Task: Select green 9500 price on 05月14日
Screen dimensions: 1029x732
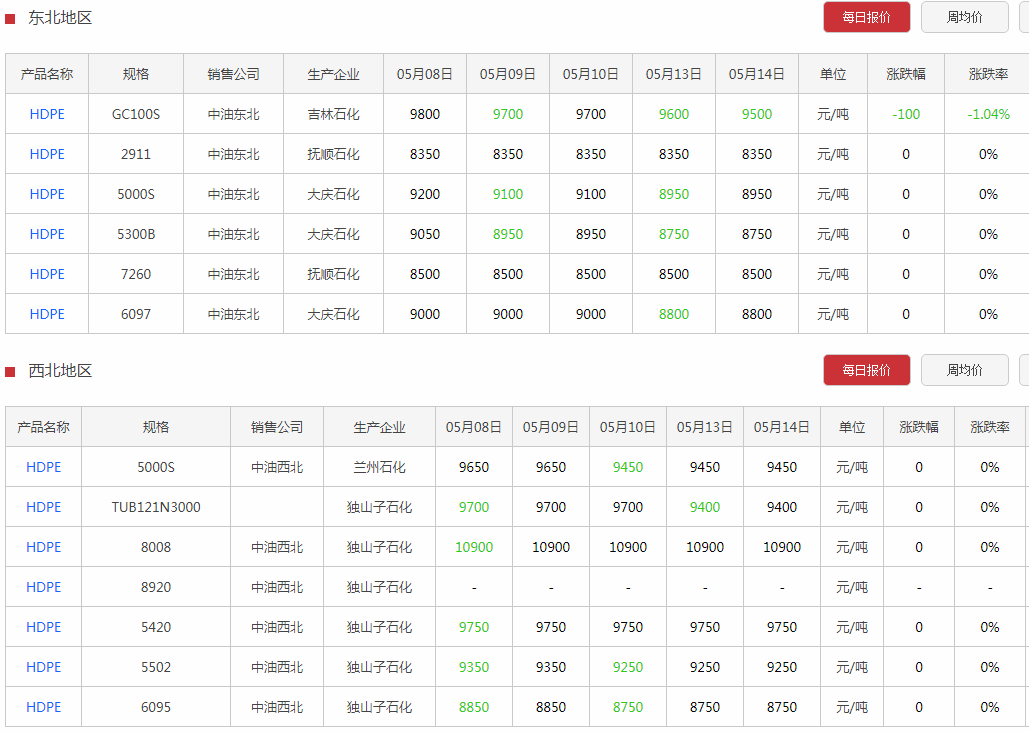Action: pos(757,114)
